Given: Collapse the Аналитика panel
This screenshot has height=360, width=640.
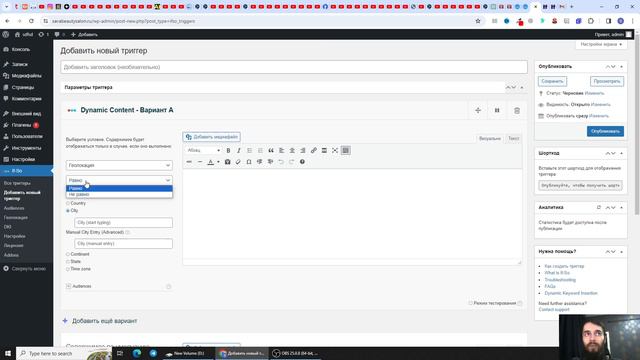Looking at the screenshot, I should point(622,208).
